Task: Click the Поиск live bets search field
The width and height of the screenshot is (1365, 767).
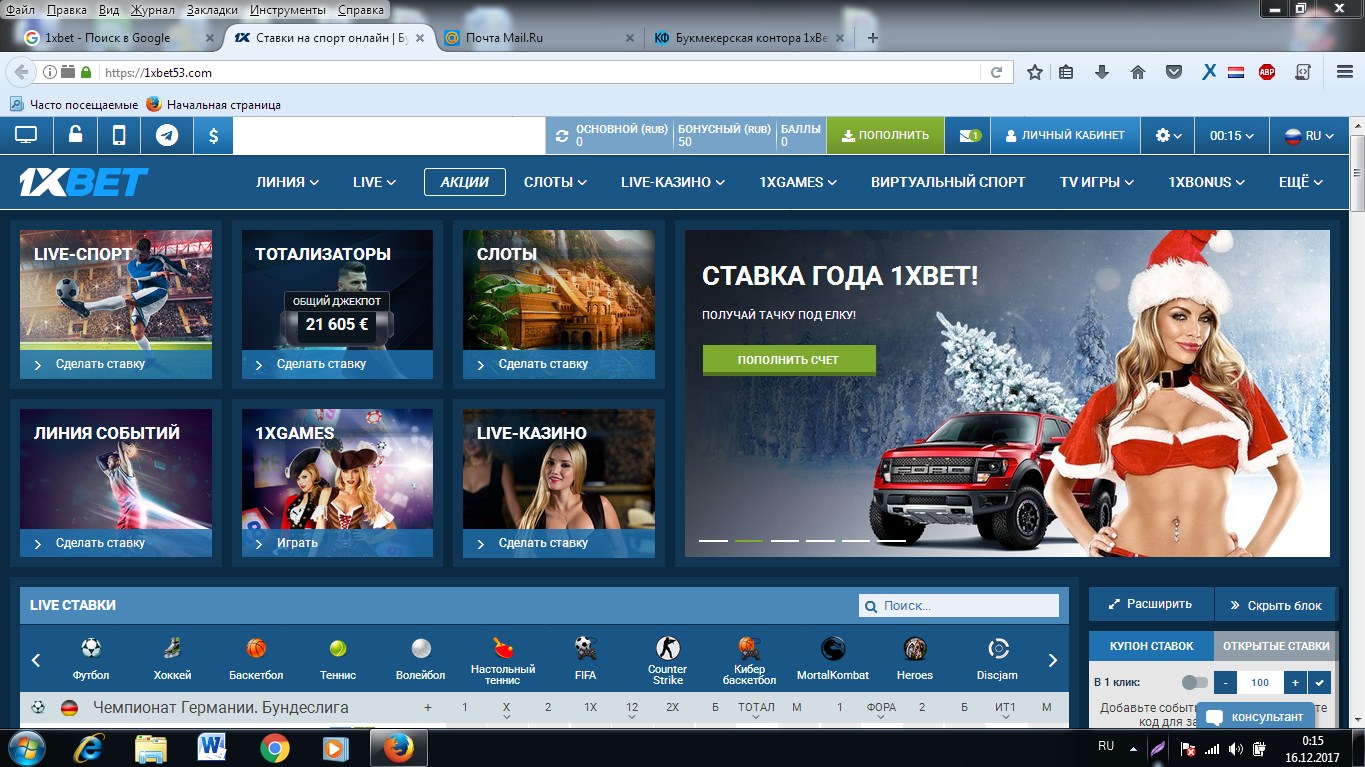Action: tap(959, 606)
